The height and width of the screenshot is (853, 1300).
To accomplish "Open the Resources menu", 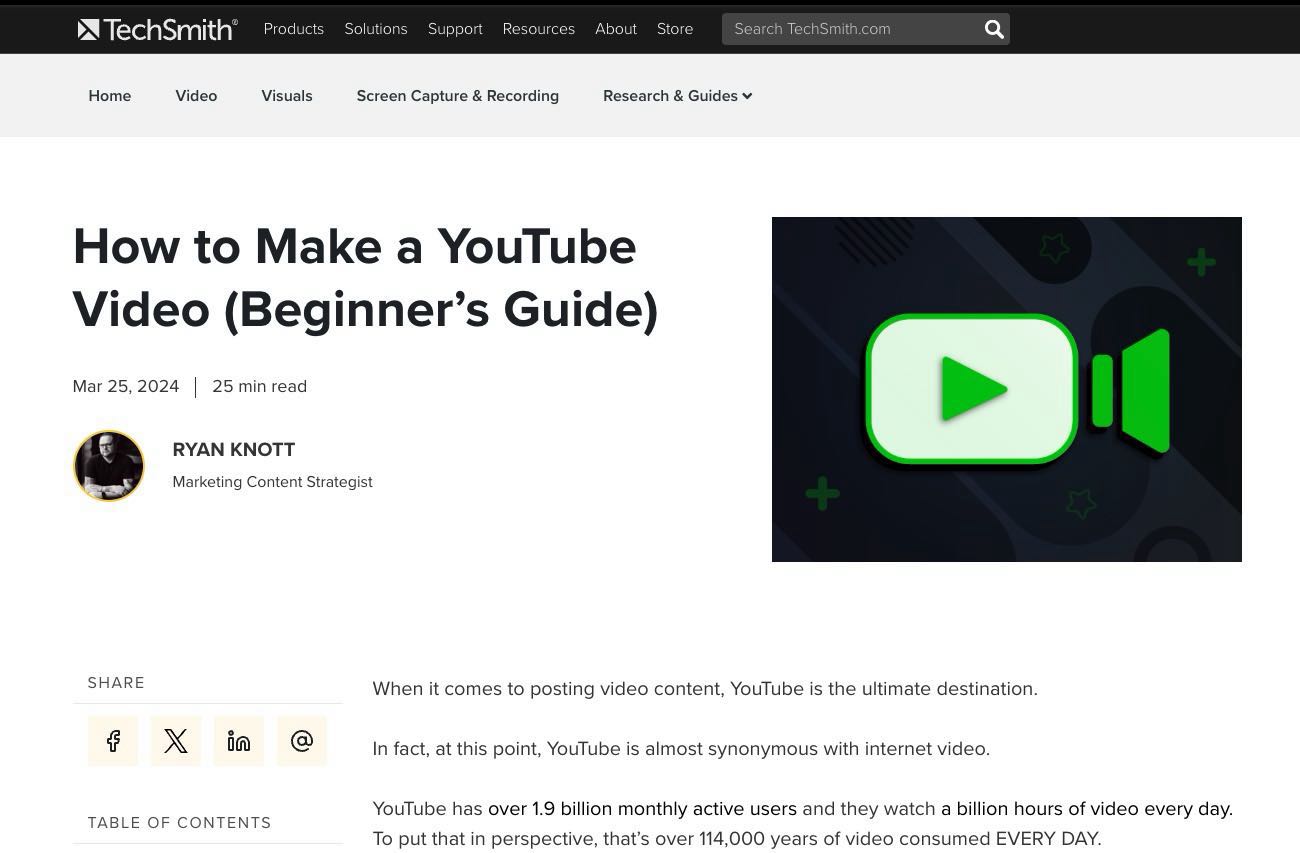I will 539,29.
